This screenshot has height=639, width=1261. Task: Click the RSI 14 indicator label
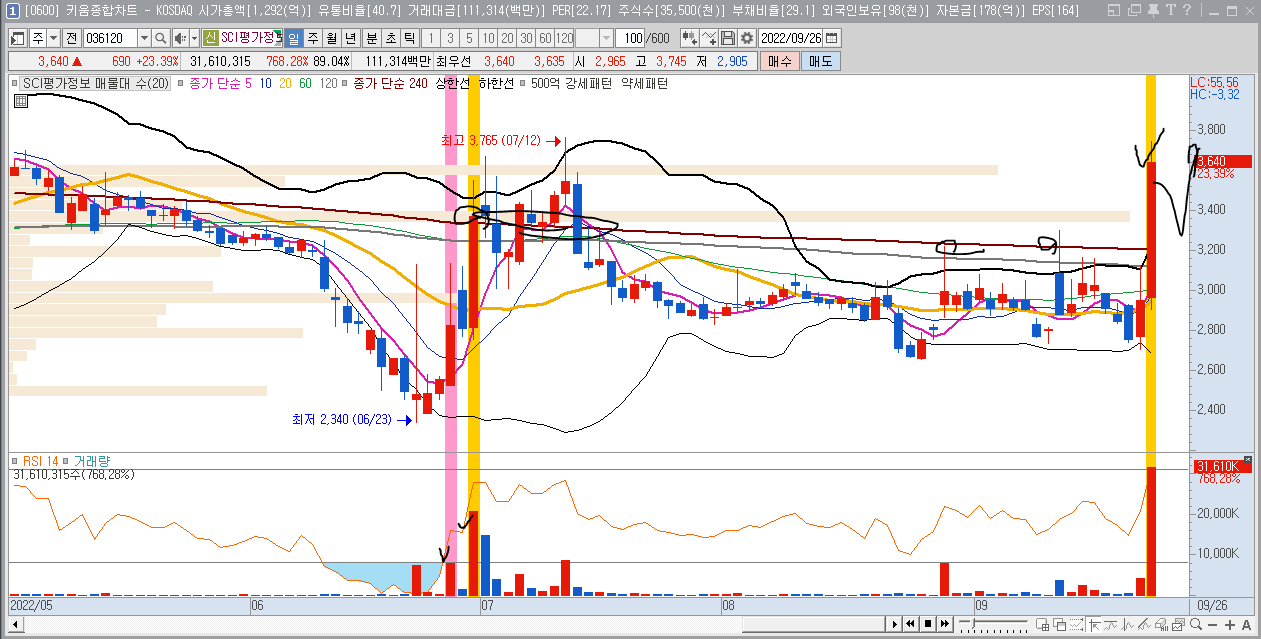click(x=43, y=461)
